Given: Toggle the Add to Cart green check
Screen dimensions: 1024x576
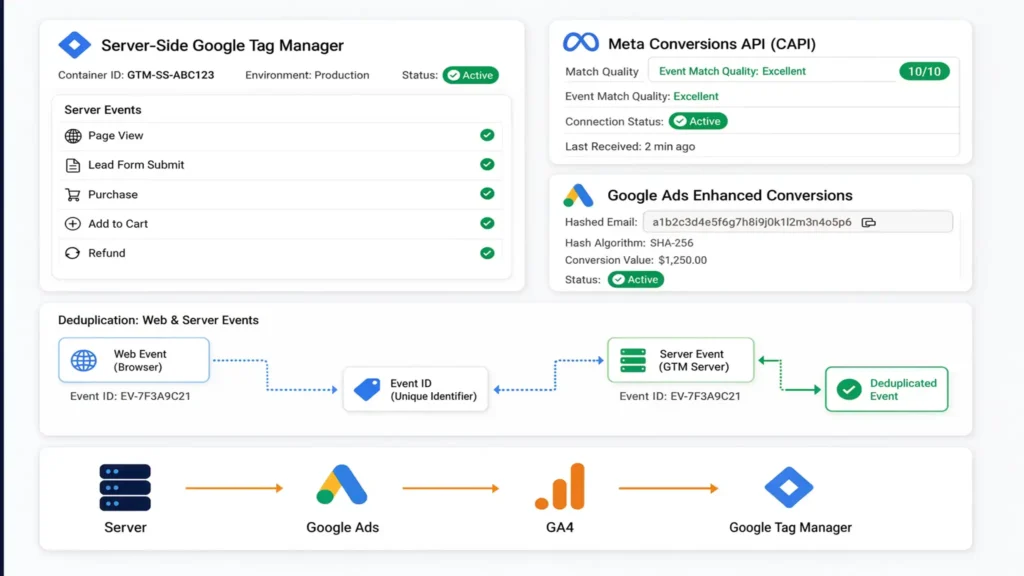Looking at the screenshot, I should point(487,223).
